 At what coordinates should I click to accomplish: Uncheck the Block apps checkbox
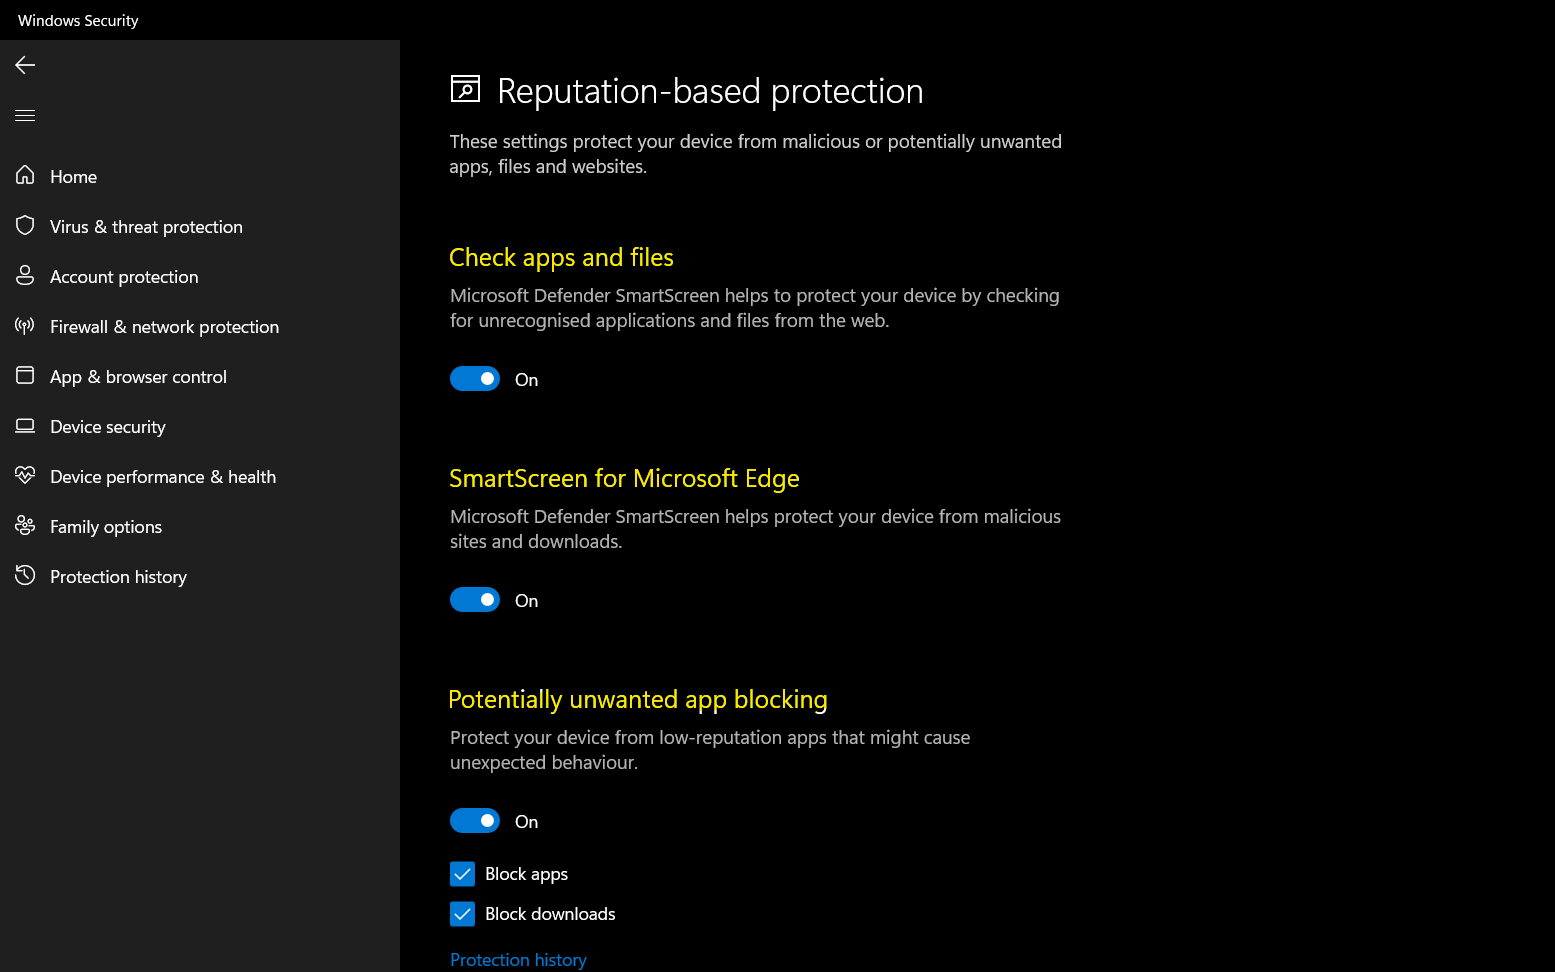pos(462,874)
